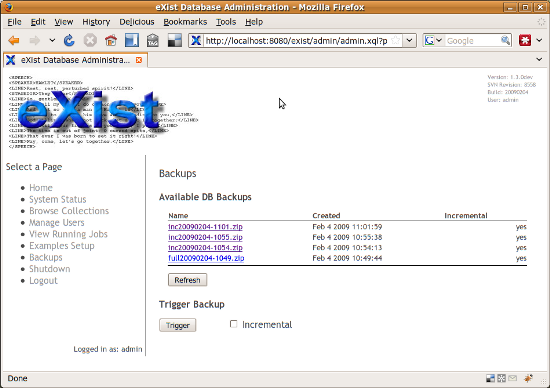The width and height of the screenshot is (550, 388).
Task: Close the eXist Database Administration tab
Action: pyautogui.click(x=139, y=60)
